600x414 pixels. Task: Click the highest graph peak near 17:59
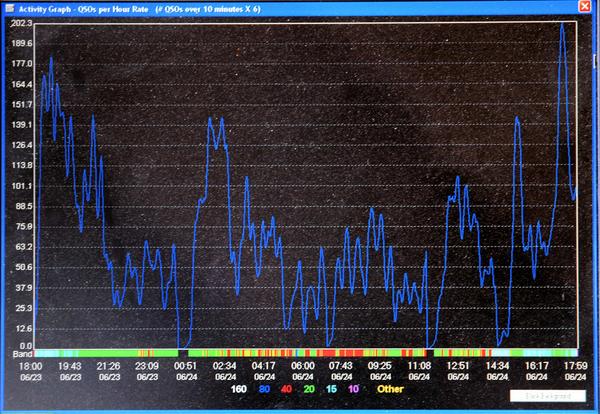point(562,25)
